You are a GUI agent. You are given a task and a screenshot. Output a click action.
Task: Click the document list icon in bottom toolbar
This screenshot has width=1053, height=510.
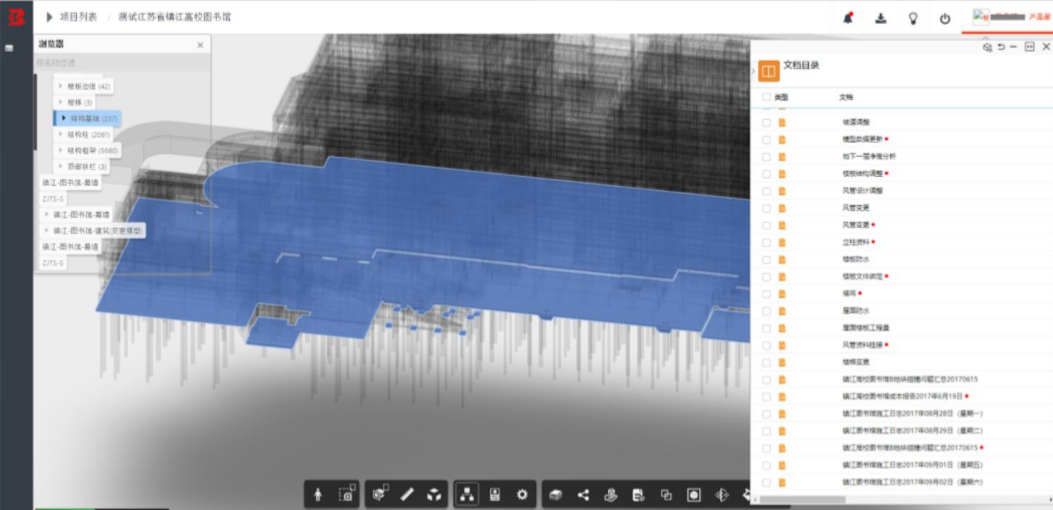click(x=638, y=495)
